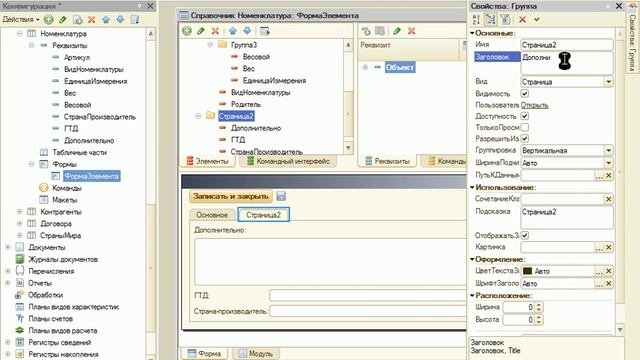Collapse Использование properties section
This screenshot has width=640, height=360.
click(x=472, y=187)
